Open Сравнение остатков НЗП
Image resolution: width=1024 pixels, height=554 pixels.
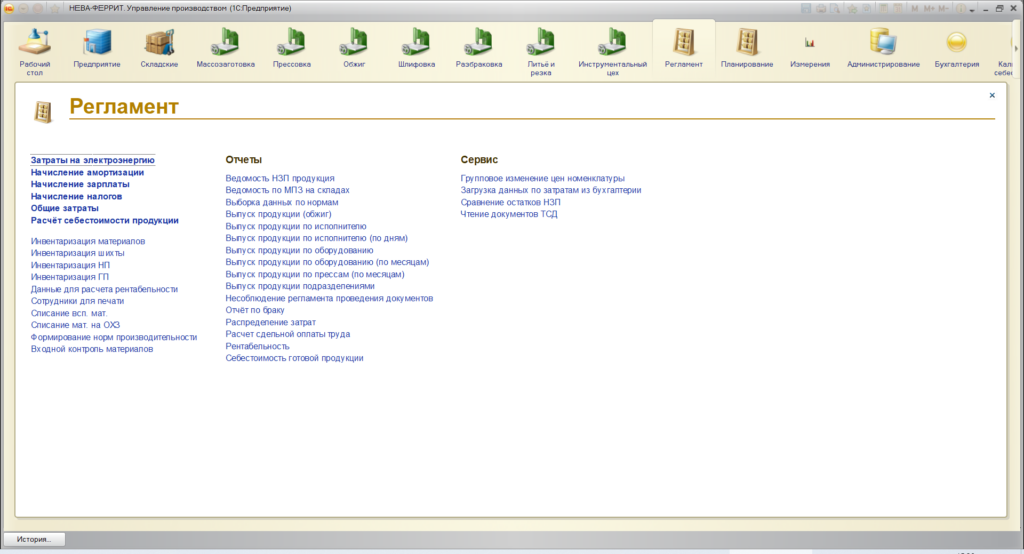[x=510, y=202]
